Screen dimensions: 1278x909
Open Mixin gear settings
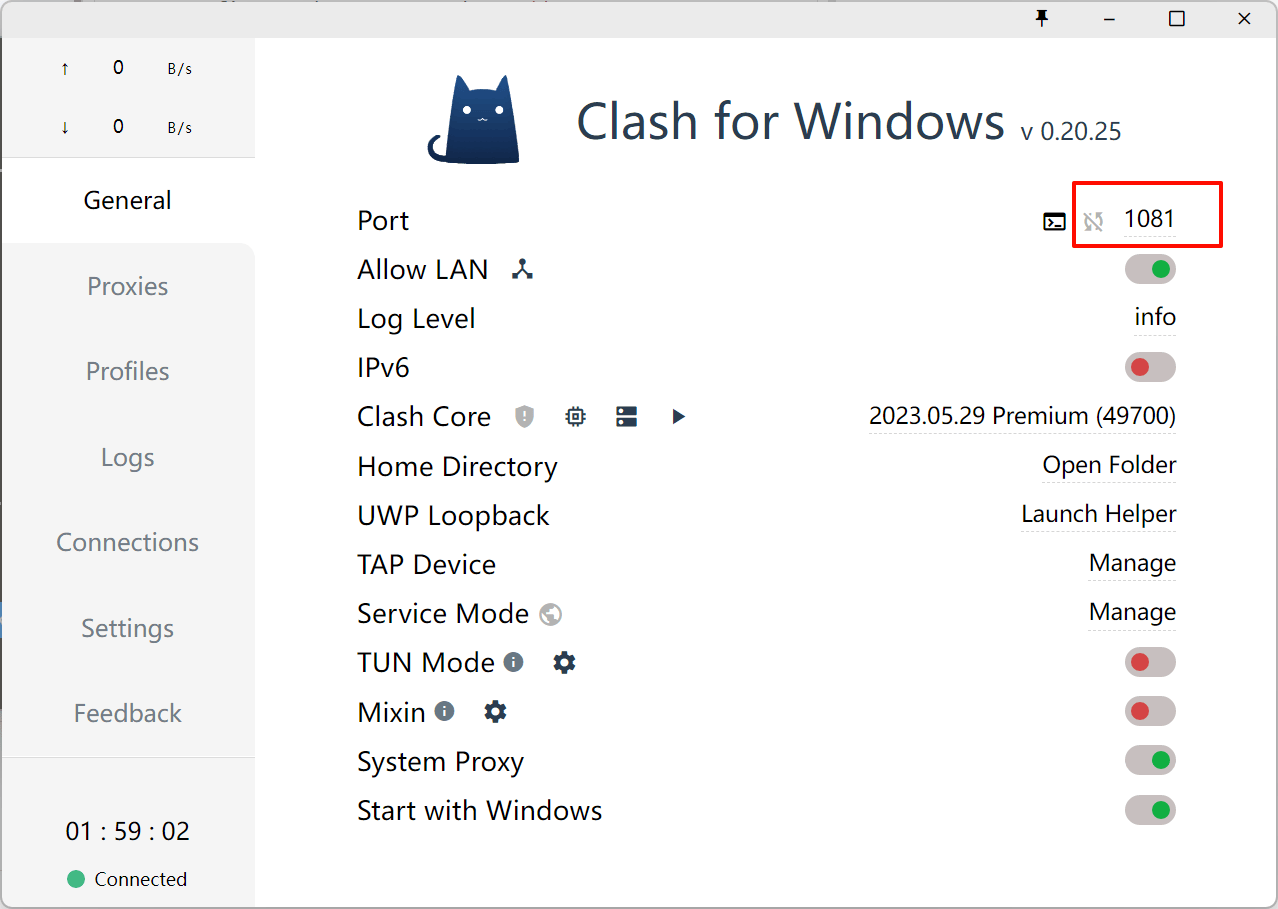(x=496, y=711)
